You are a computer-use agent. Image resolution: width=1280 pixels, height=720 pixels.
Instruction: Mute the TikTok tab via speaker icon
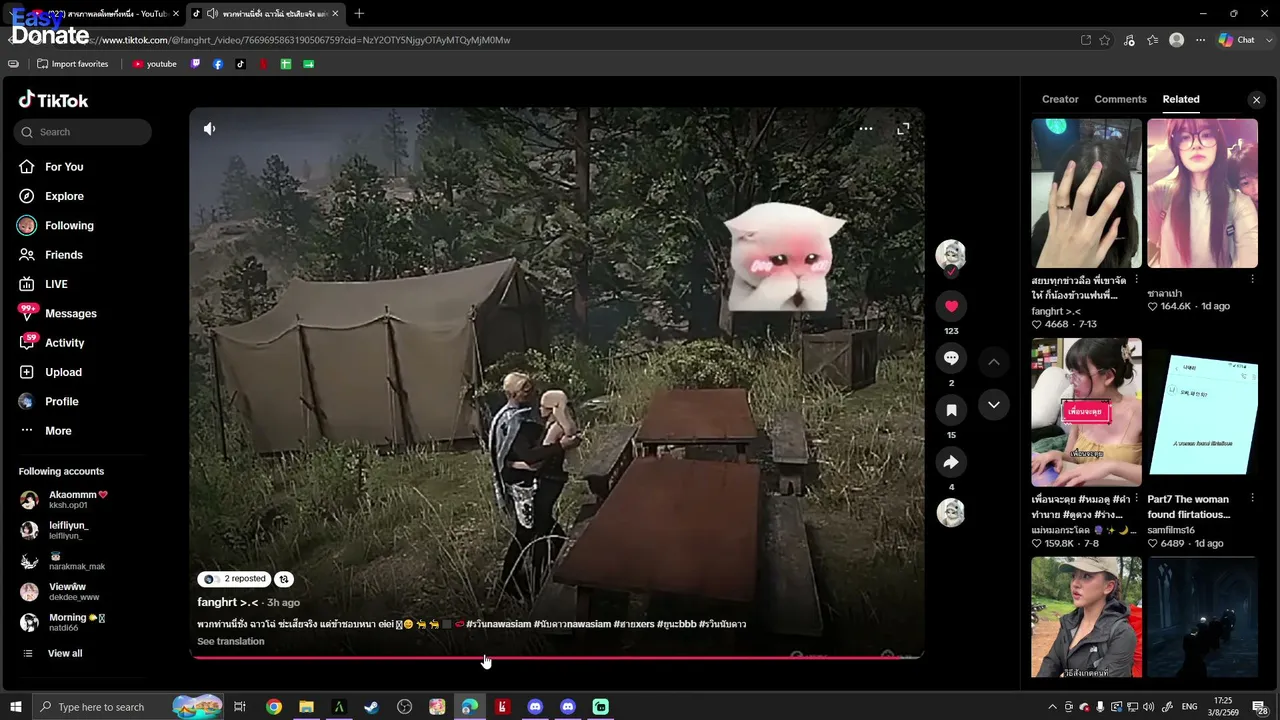coord(212,14)
